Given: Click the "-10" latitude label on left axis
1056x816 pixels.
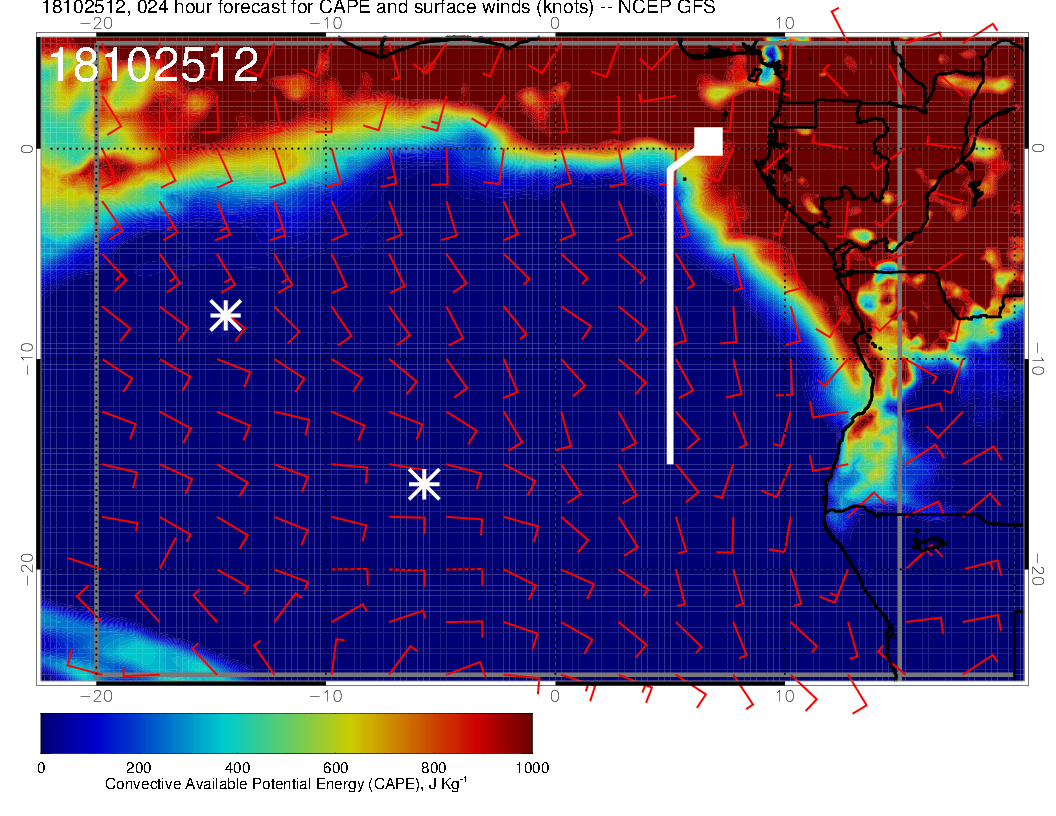Looking at the screenshot, I should [x=26, y=359].
